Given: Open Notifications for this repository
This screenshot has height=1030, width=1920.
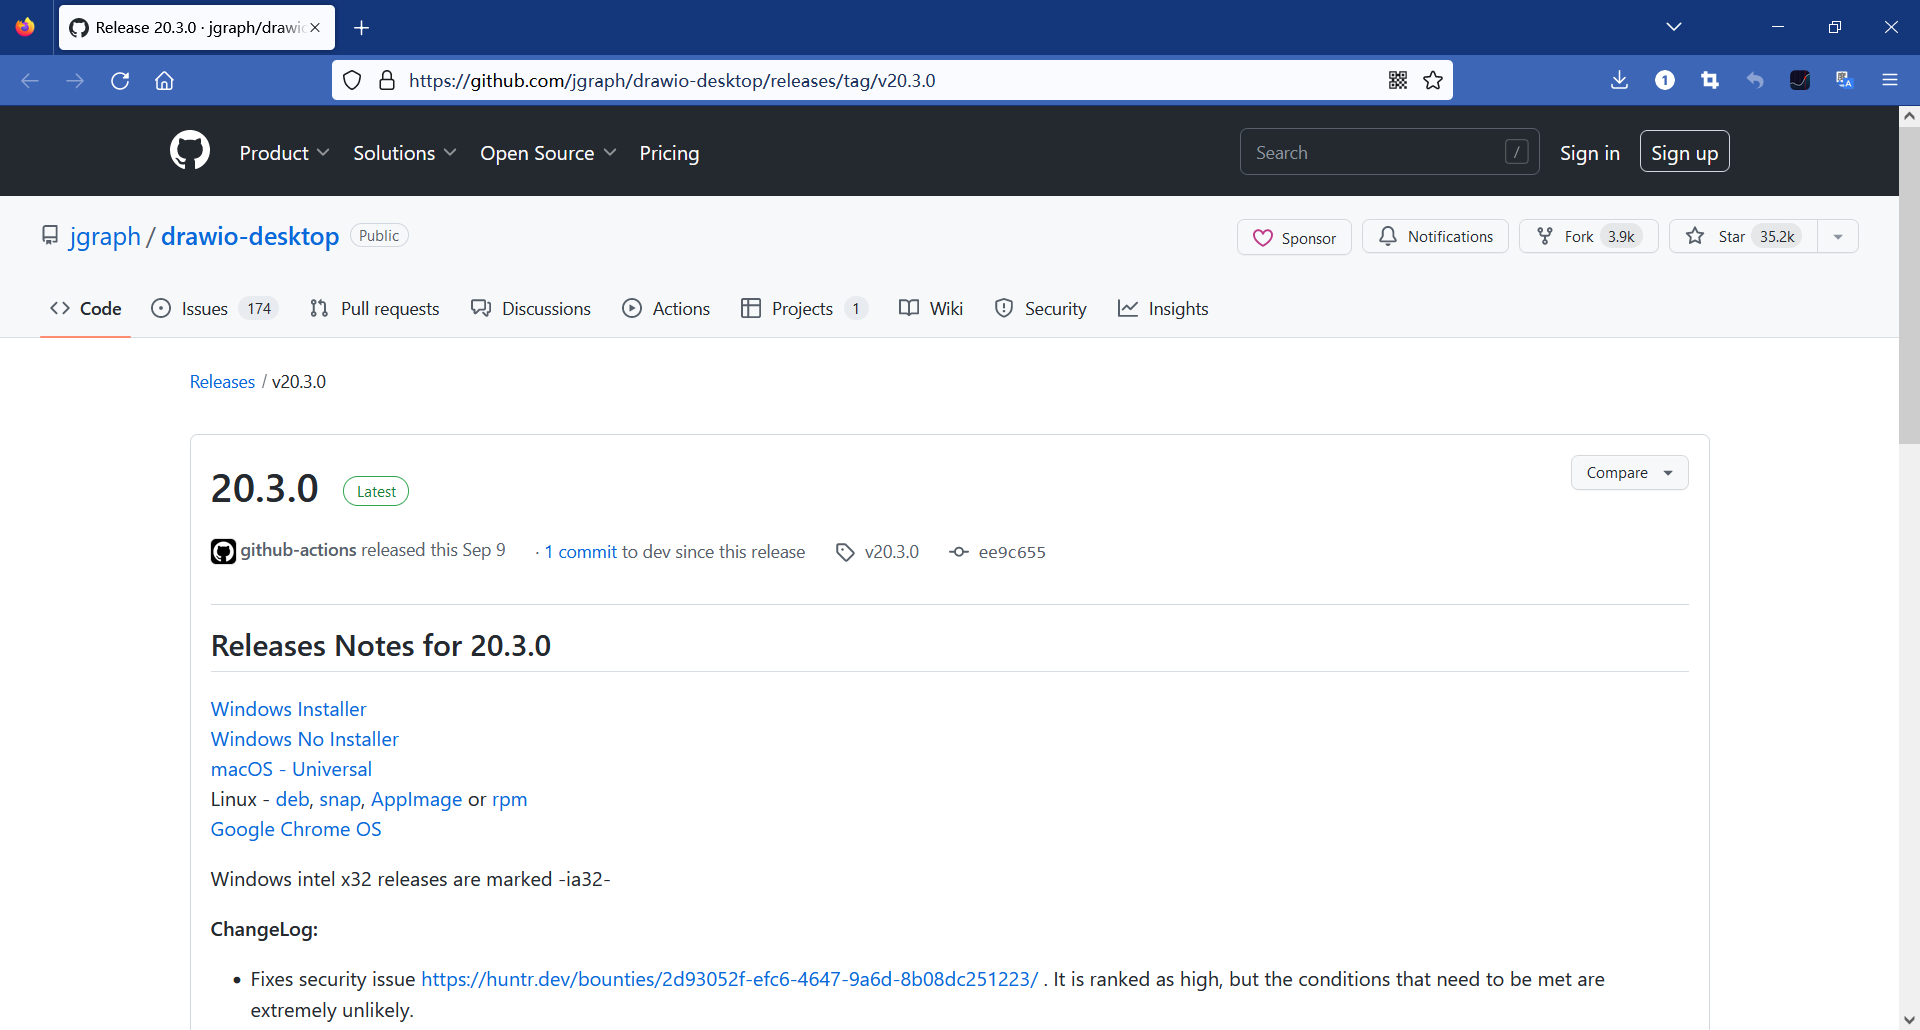Looking at the screenshot, I should tap(1435, 236).
